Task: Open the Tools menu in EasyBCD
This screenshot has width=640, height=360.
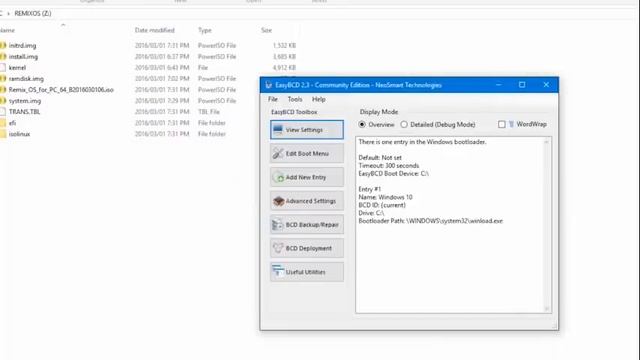Action: [x=295, y=99]
